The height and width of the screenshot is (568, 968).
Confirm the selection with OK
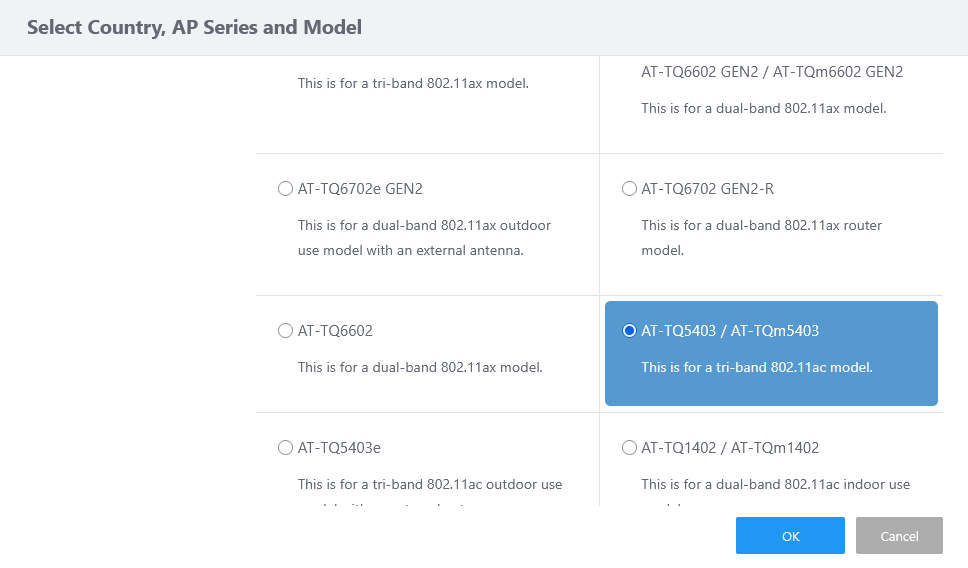click(x=790, y=536)
